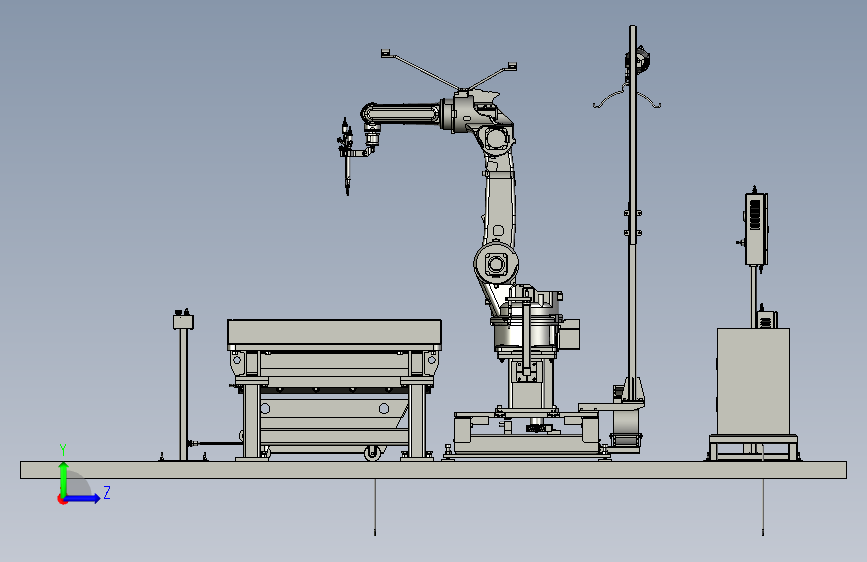This screenshot has height=562, width=867.
Task: Select the pendant control box on stand
Action: [755, 228]
